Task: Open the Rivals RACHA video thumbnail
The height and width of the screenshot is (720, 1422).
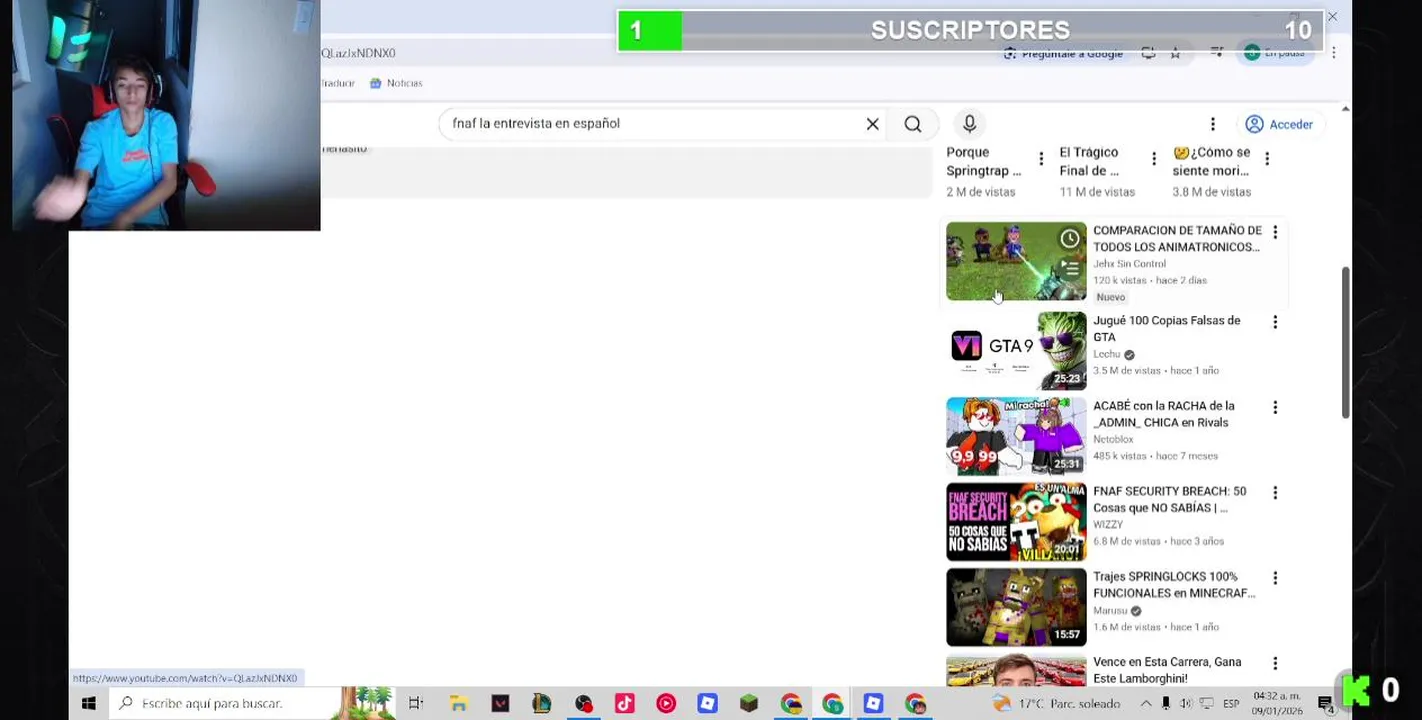Action: point(1016,436)
